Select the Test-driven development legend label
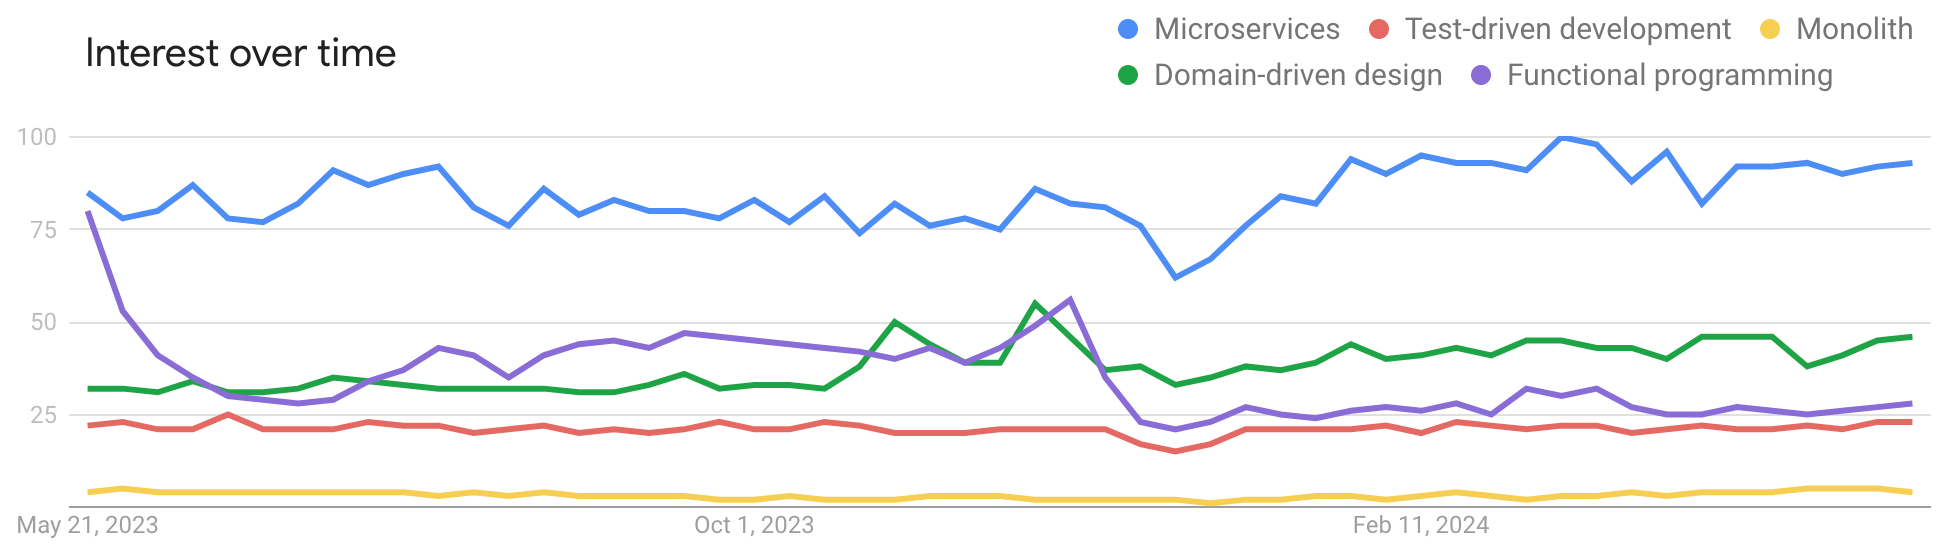 (x=1567, y=30)
